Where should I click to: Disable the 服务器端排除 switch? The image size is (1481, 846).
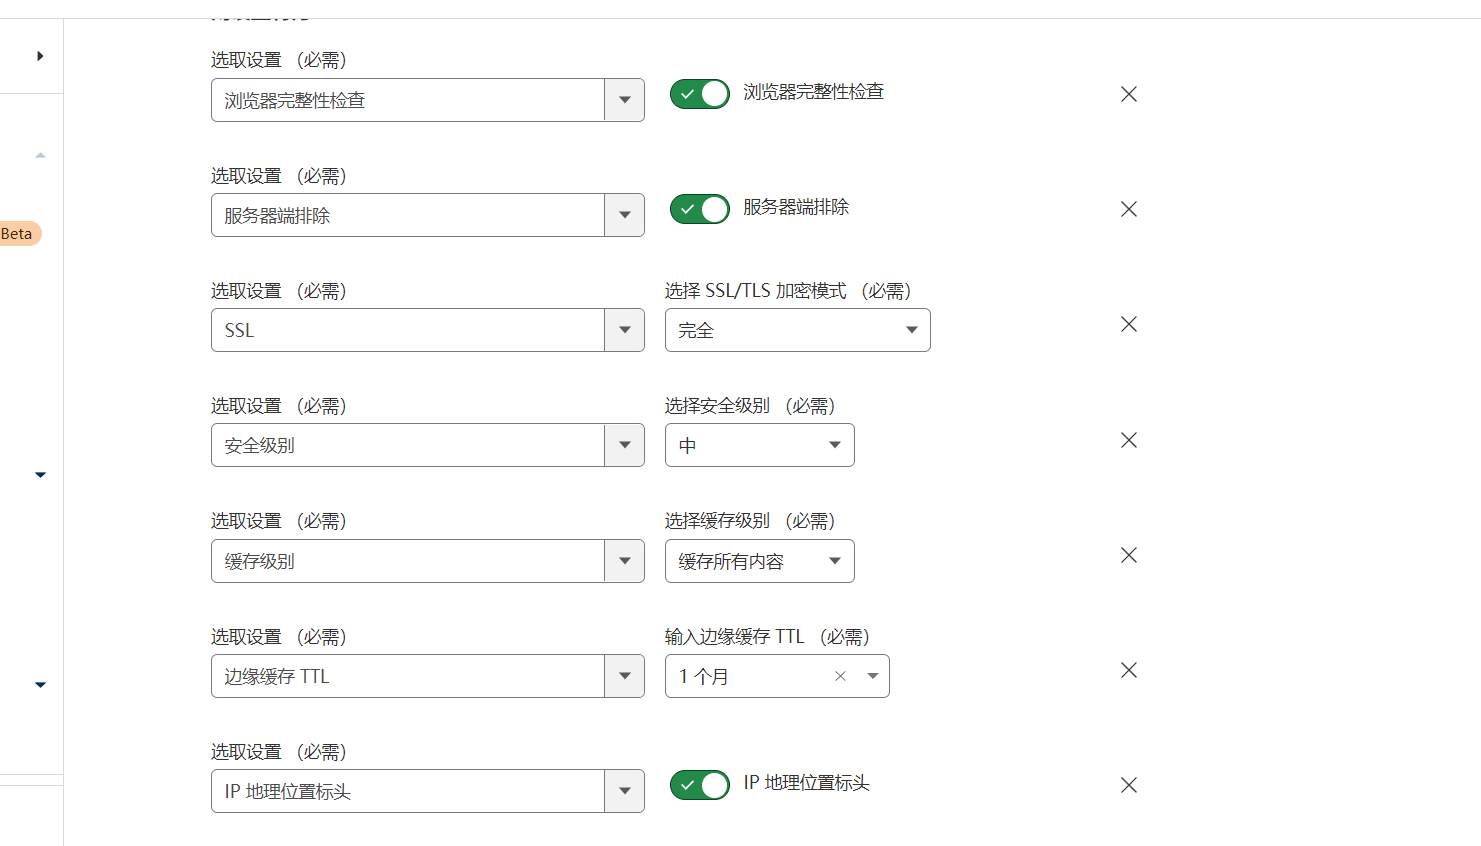point(700,209)
